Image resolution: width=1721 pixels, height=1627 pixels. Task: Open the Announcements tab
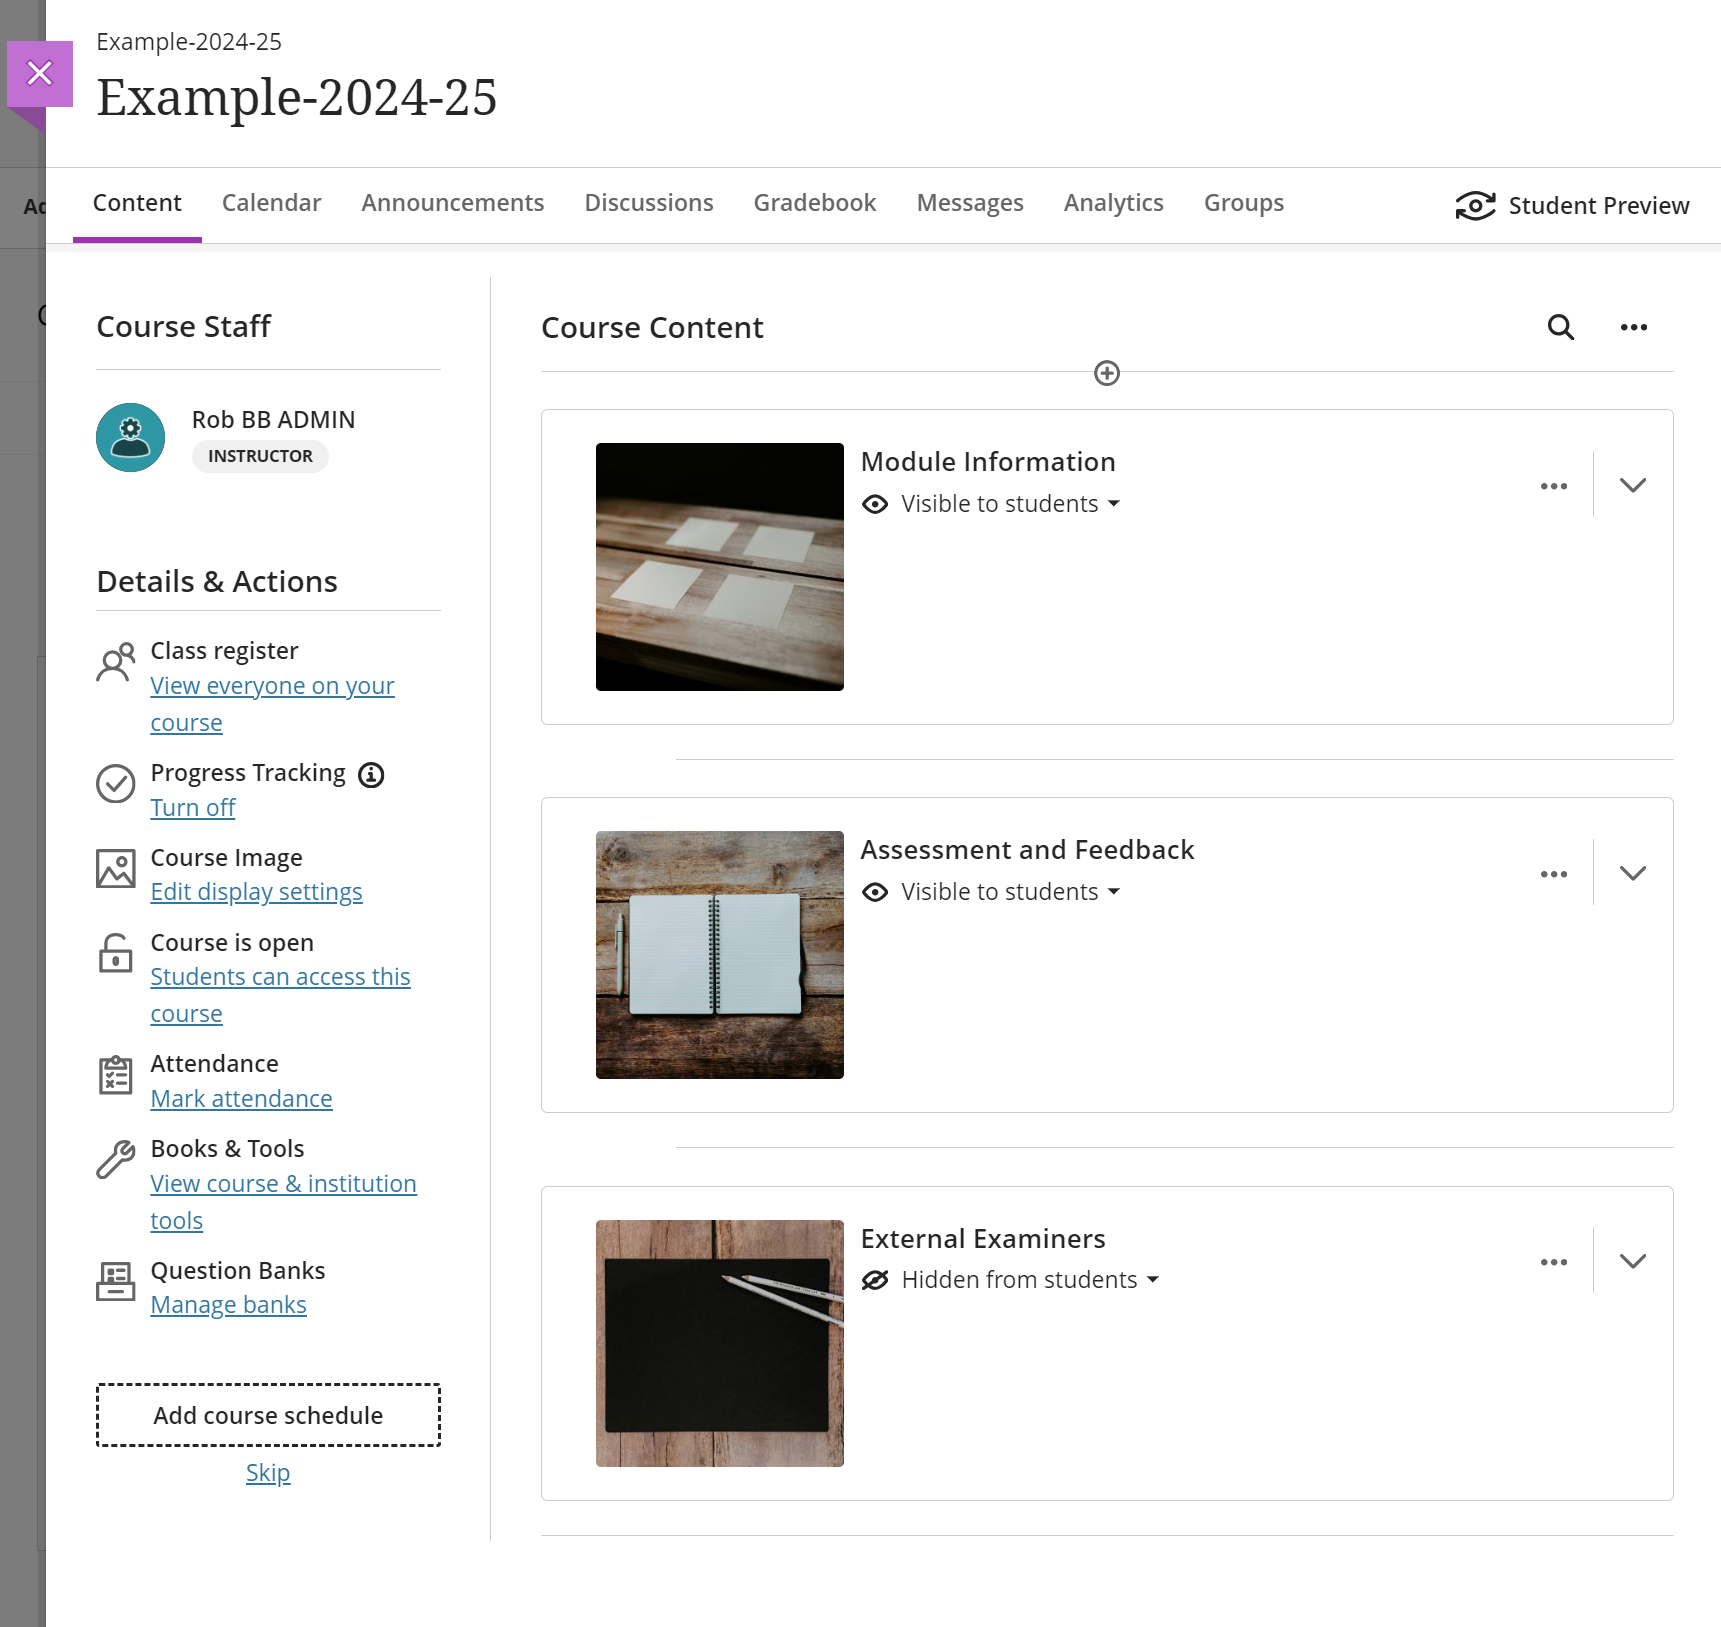453,203
